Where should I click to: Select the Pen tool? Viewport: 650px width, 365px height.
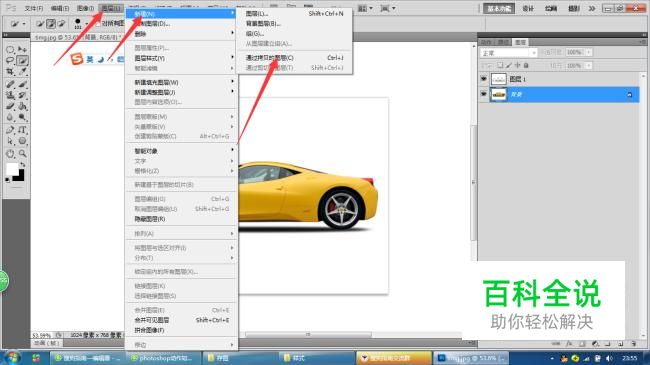[x=10, y=130]
